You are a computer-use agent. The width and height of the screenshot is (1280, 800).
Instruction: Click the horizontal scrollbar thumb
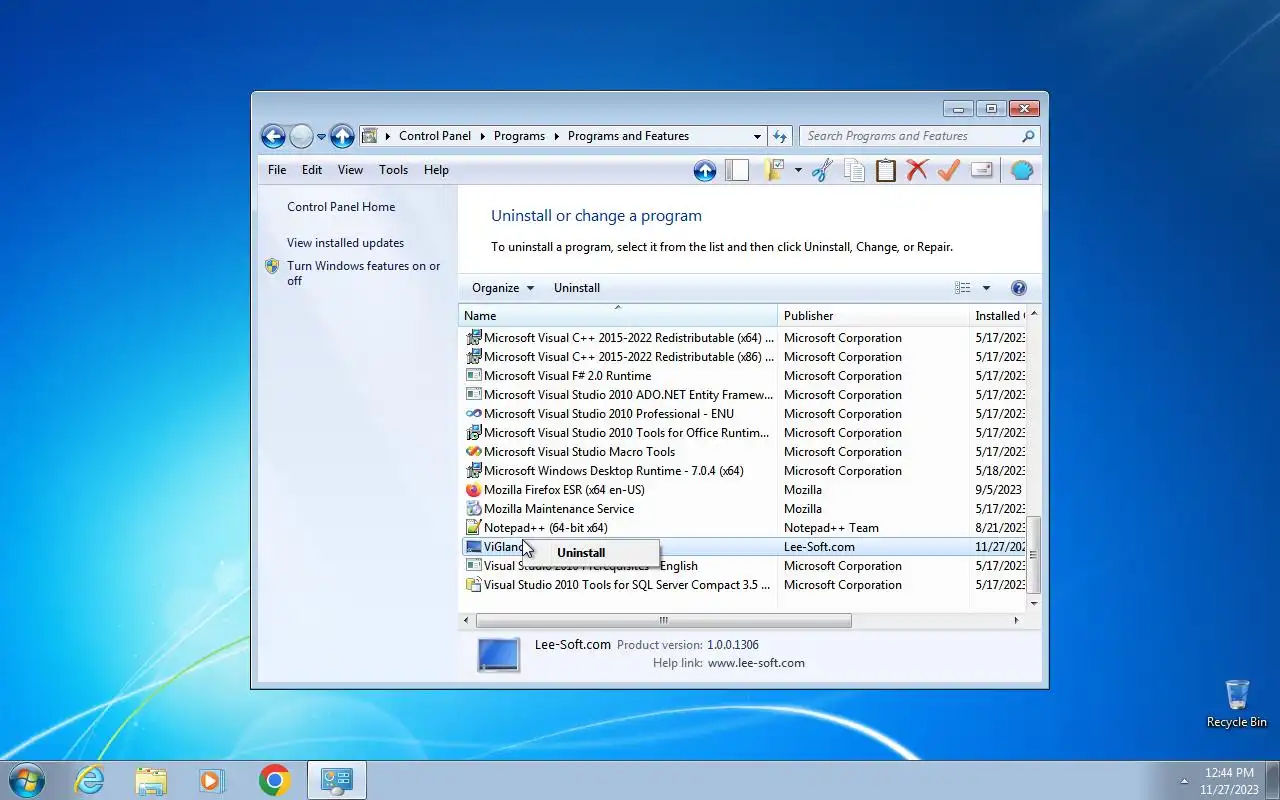click(663, 621)
